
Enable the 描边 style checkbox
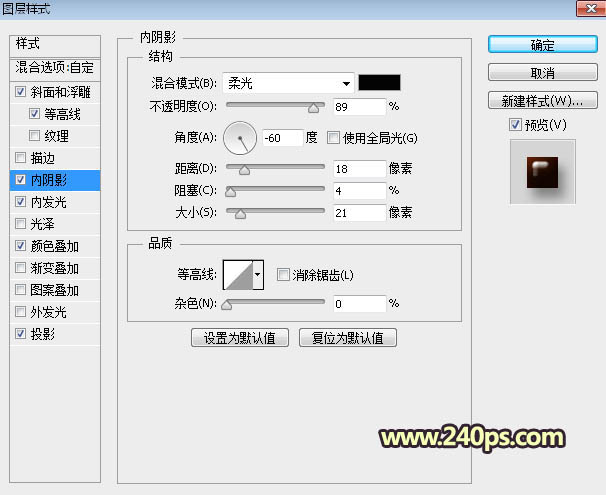click(x=20, y=158)
